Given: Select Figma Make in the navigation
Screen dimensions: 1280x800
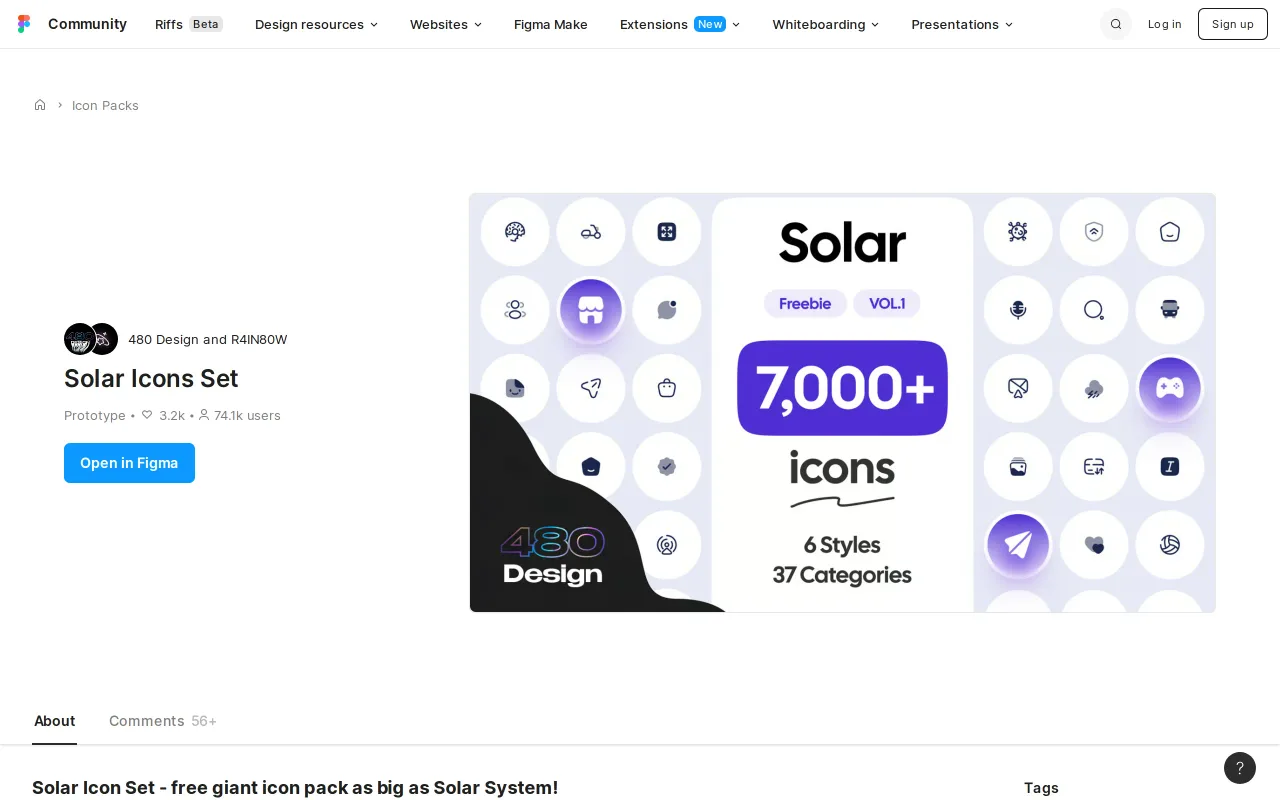Looking at the screenshot, I should [x=551, y=24].
